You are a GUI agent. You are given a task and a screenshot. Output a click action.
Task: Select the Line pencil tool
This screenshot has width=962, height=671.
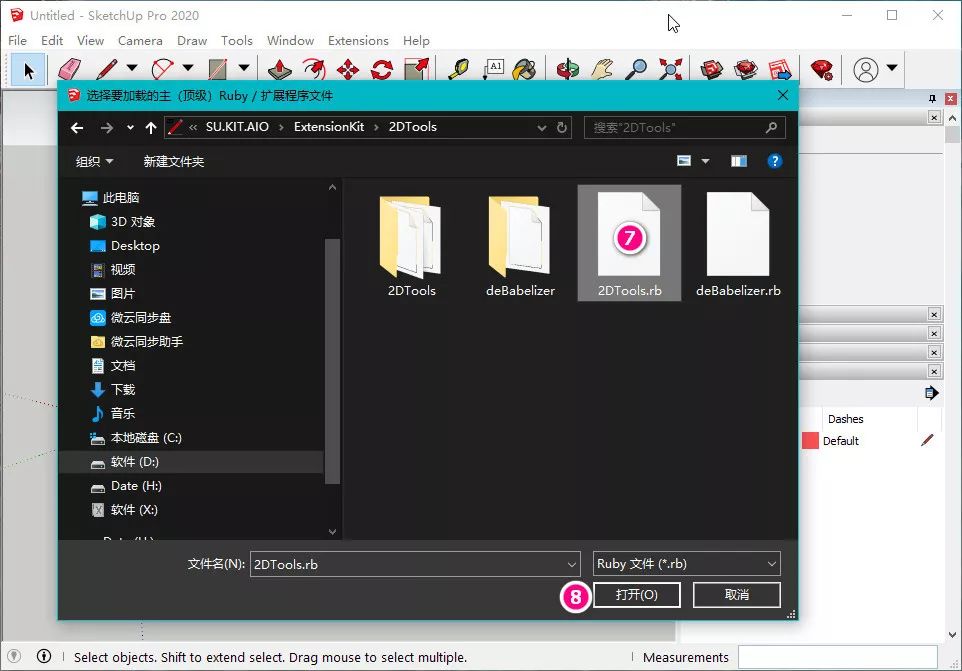point(107,69)
